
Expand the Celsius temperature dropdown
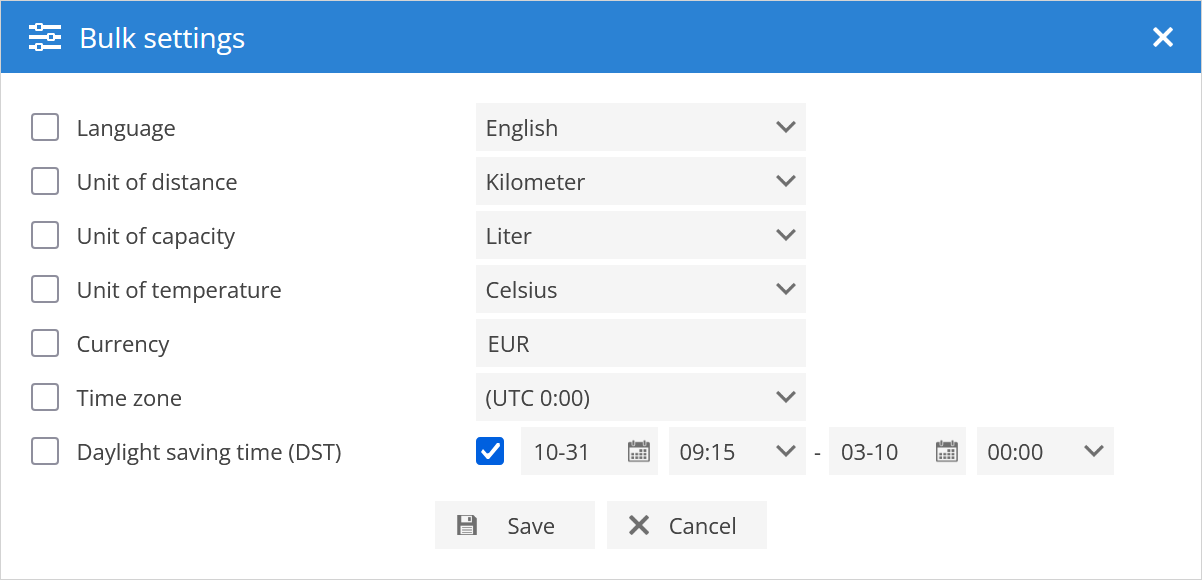[x=640, y=290]
